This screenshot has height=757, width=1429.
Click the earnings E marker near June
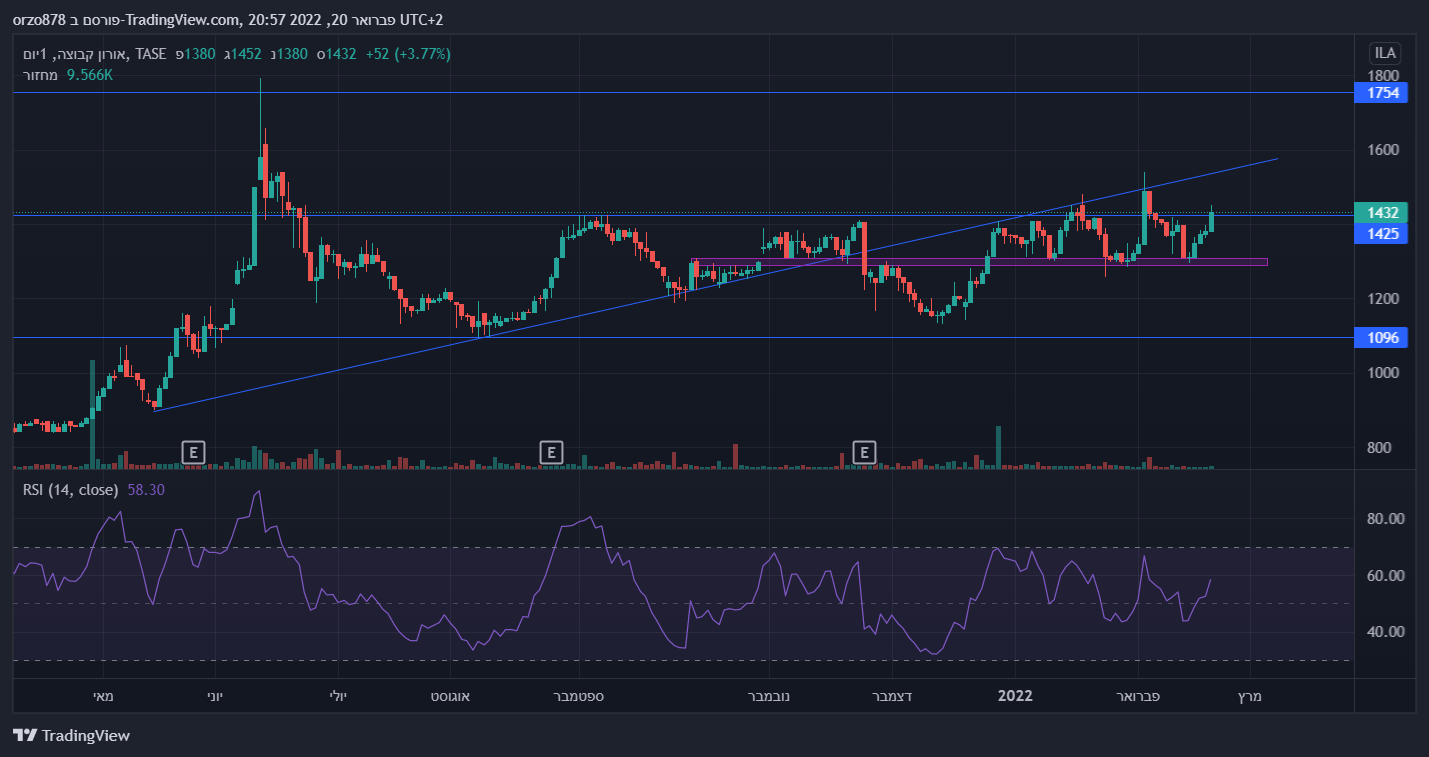tap(193, 452)
